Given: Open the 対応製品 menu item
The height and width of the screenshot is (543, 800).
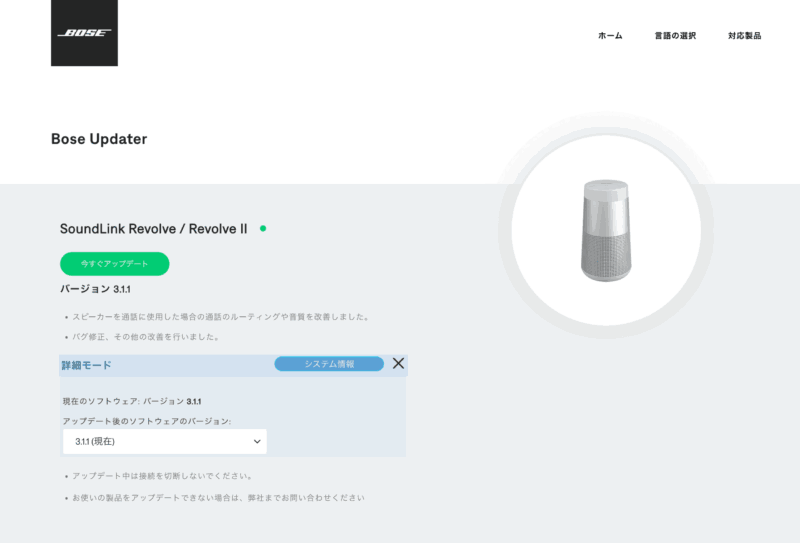Looking at the screenshot, I should click(x=744, y=36).
